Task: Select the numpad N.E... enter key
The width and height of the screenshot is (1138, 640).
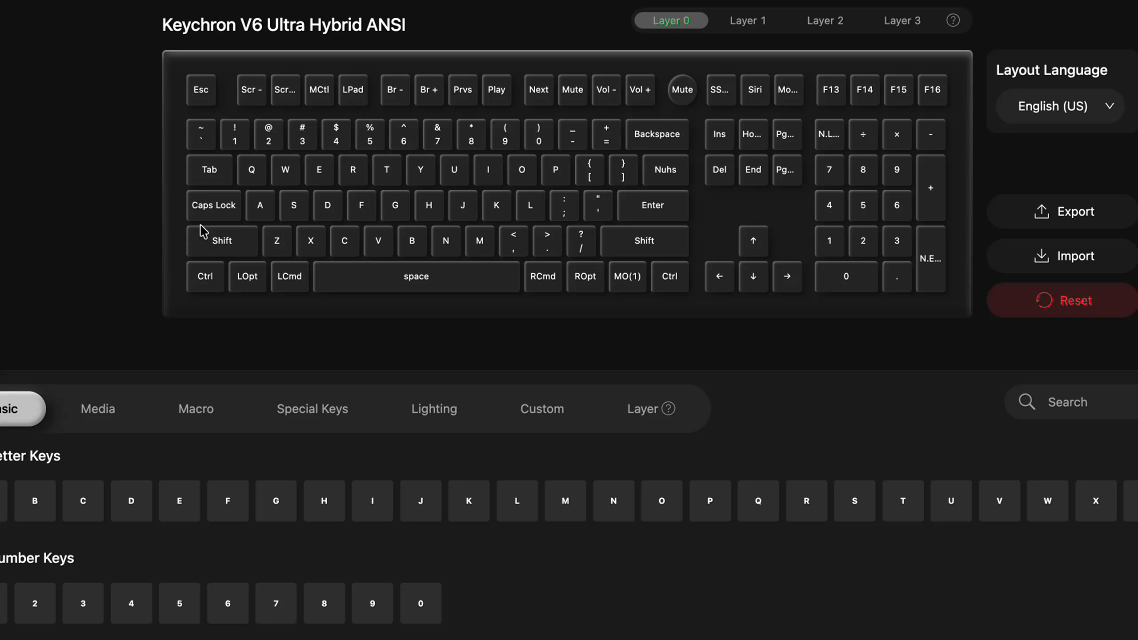Action: 930,259
